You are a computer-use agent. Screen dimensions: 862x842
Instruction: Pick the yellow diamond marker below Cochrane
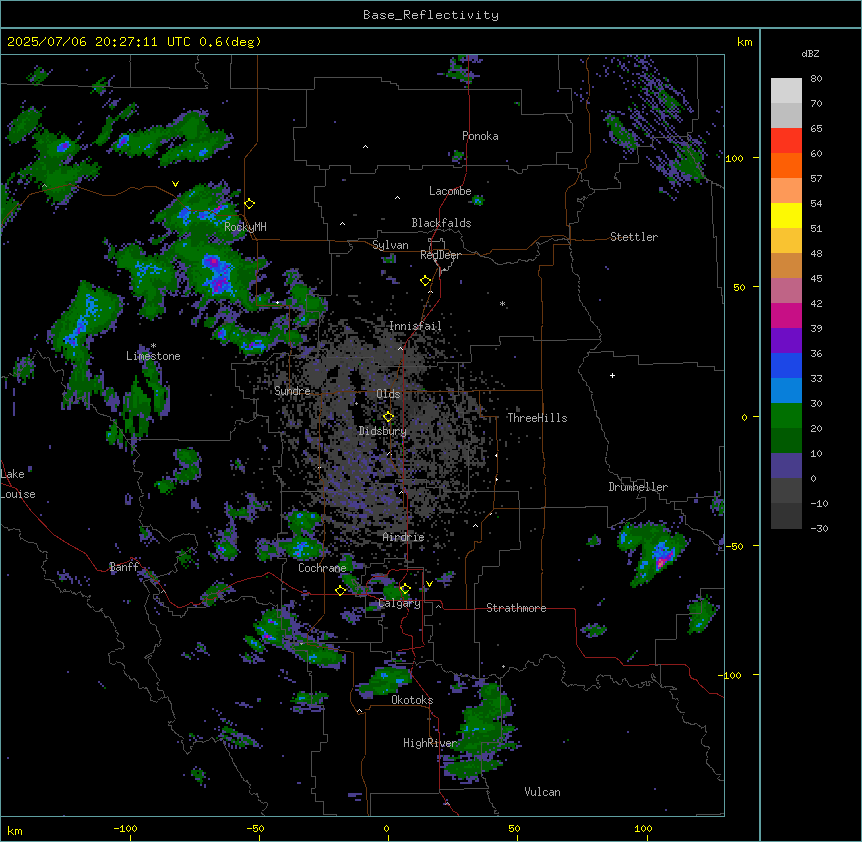(x=340, y=591)
